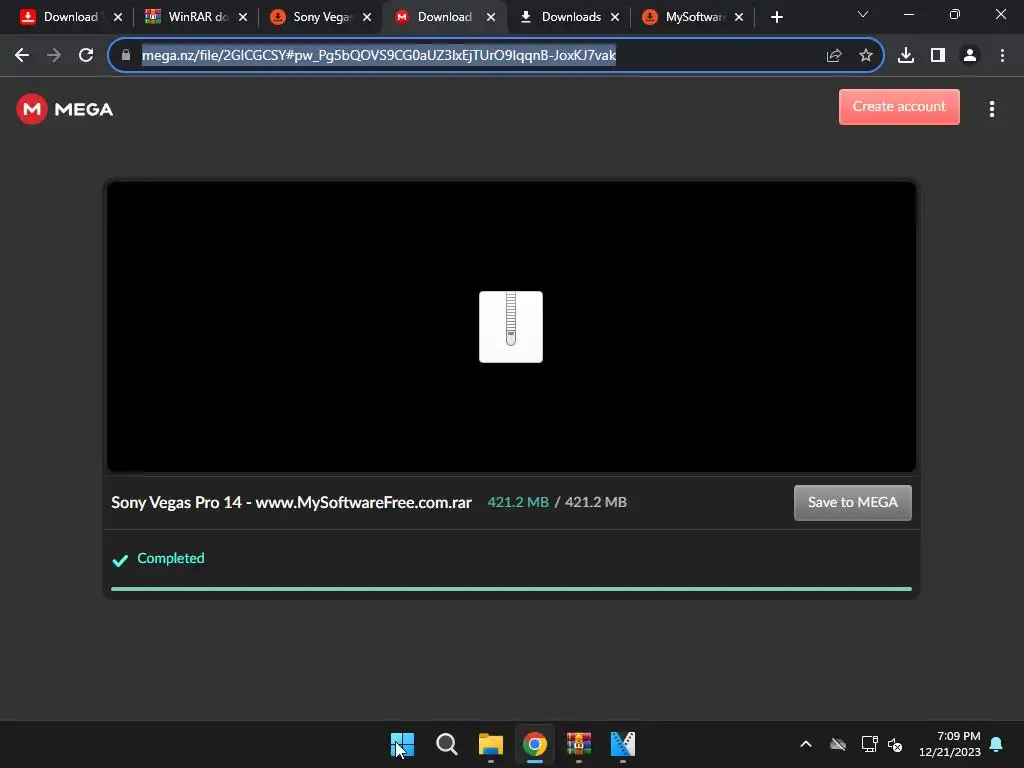Open MEGA page three-dot menu
The height and width of the screenshot is (768, 1024).
(991, 109)
